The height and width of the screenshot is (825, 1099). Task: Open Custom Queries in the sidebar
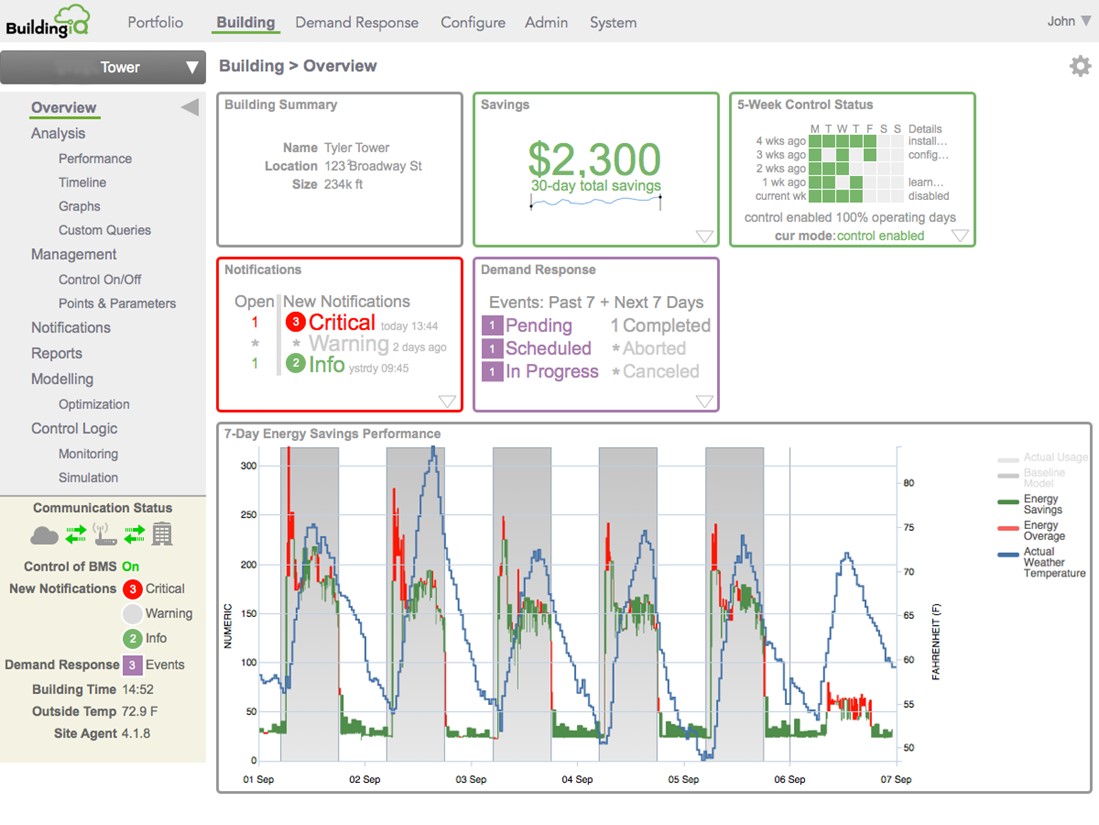pos(104,230)
